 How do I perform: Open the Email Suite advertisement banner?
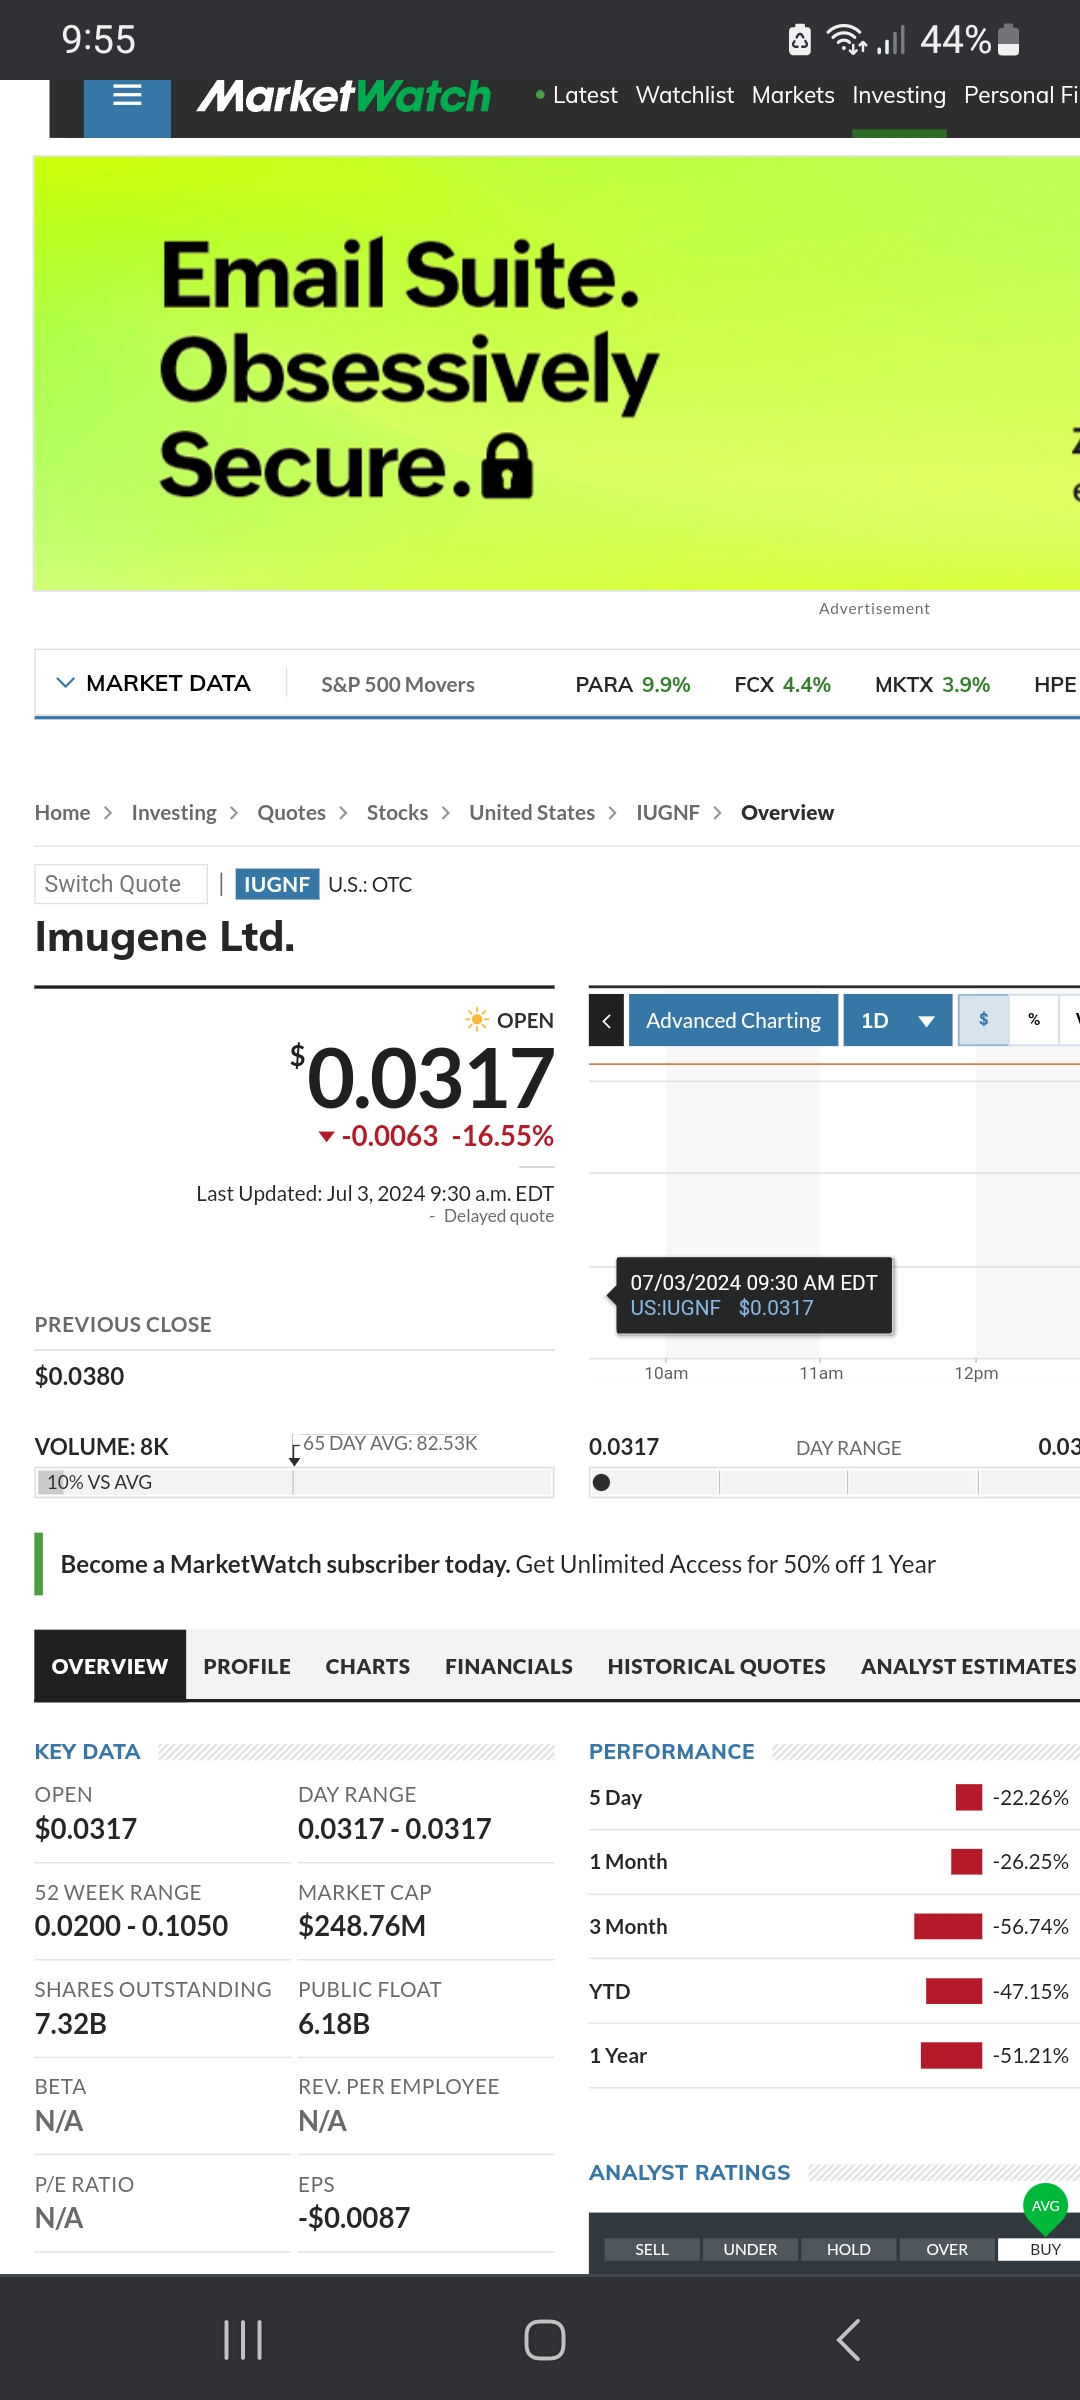click(557, 373)
